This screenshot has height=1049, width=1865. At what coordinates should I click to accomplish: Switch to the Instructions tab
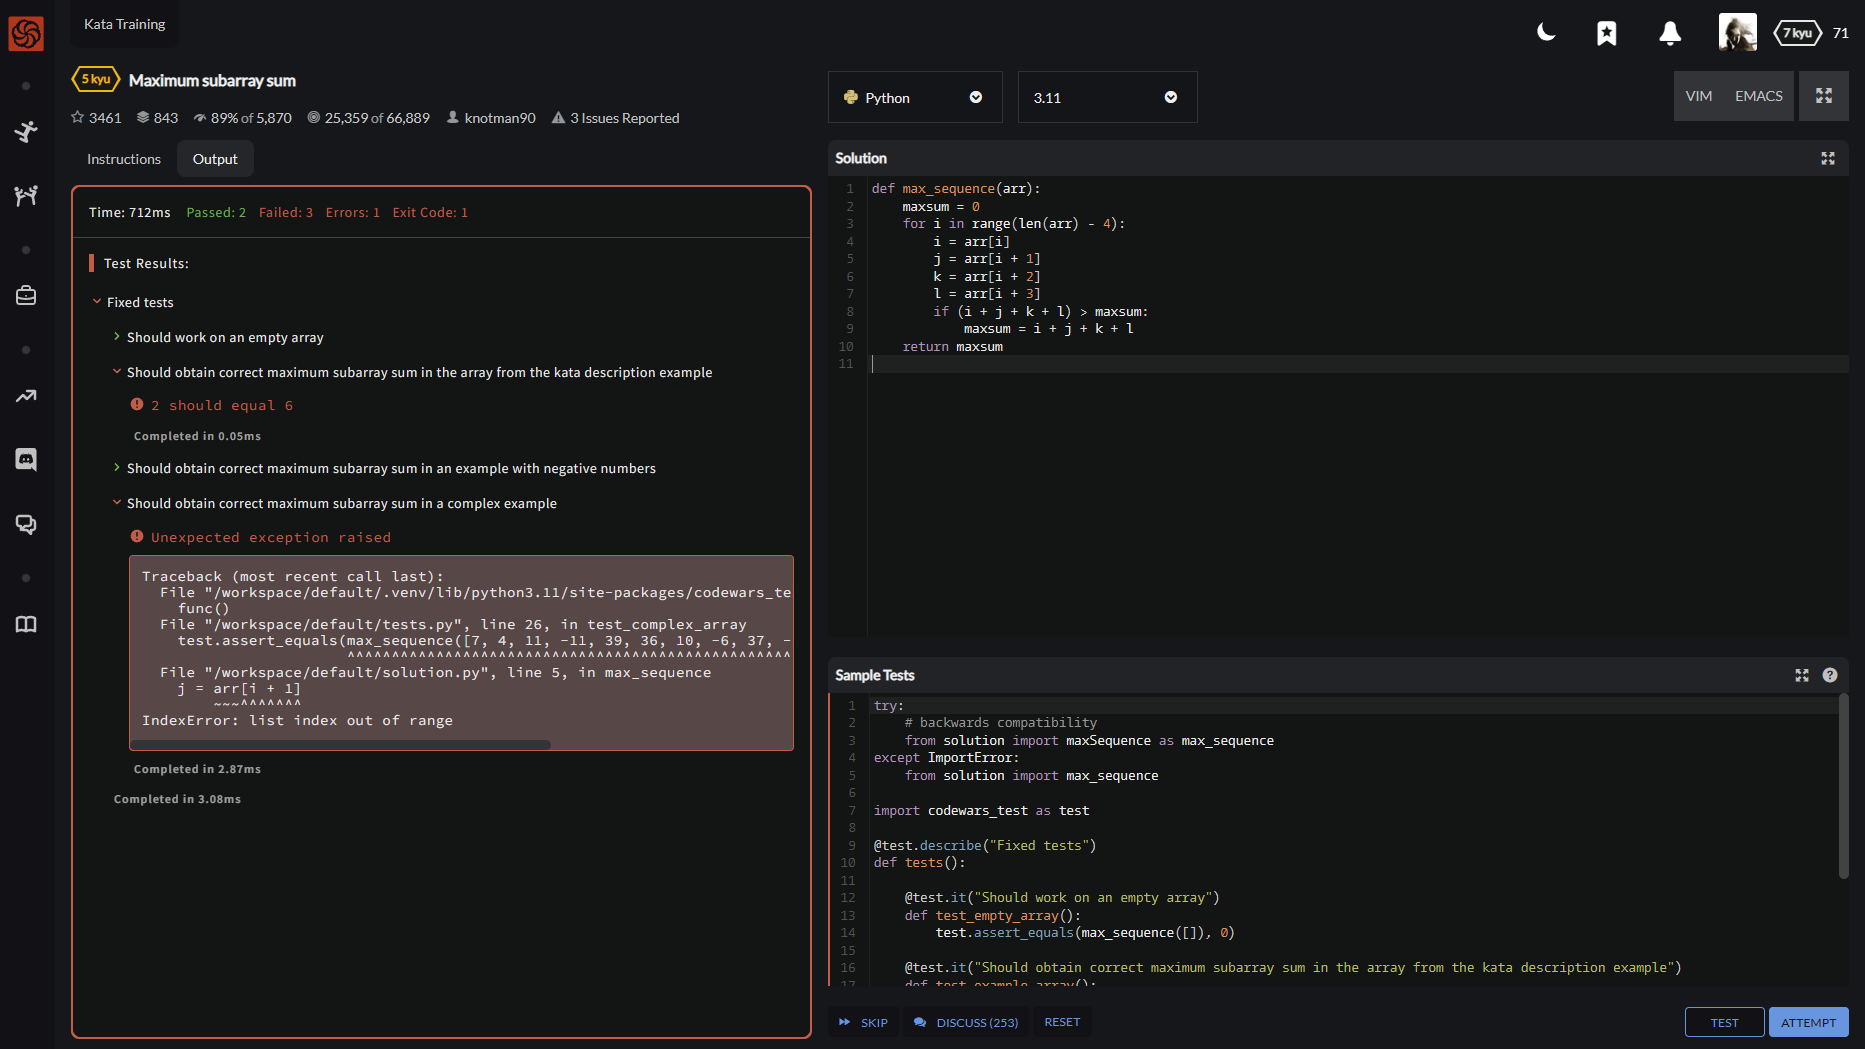coord(124,159)
